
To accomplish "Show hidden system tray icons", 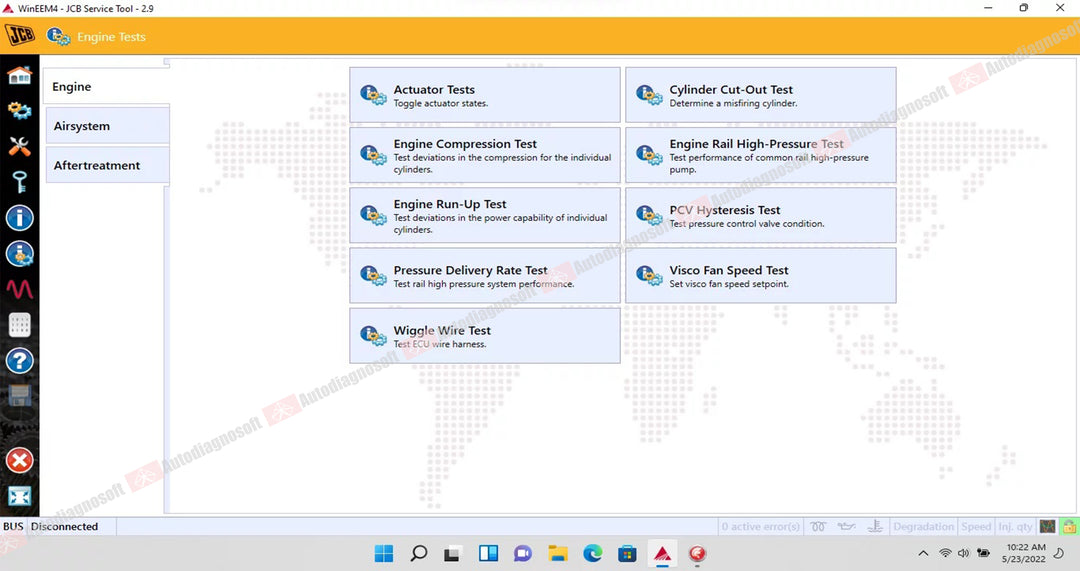I will point(924,553).
